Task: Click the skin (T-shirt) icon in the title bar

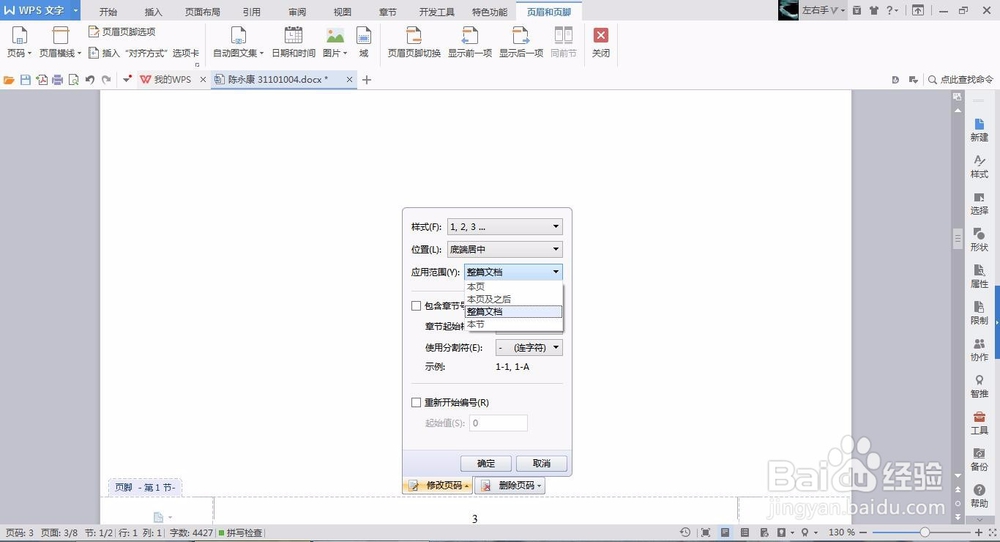Action: click(873, 10)
